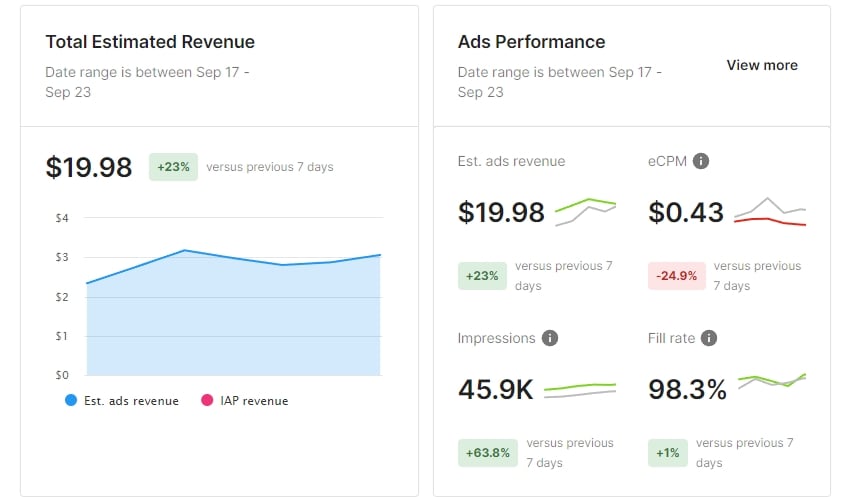This screenshot has width=851, height=497.
Task: Click the -24.9% eCPM change badge
Action: (x=677, y=276)
